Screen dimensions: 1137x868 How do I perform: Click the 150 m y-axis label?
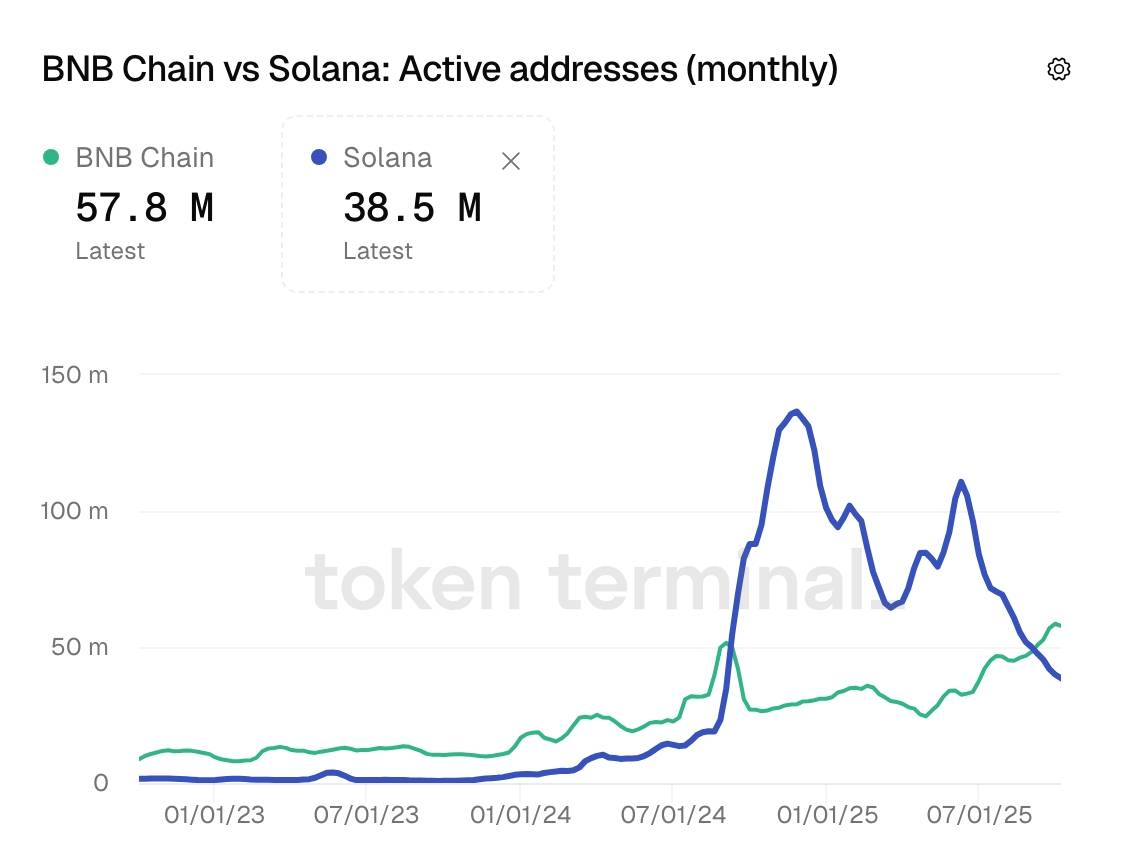pyautogui.click(x=74, y=375)
